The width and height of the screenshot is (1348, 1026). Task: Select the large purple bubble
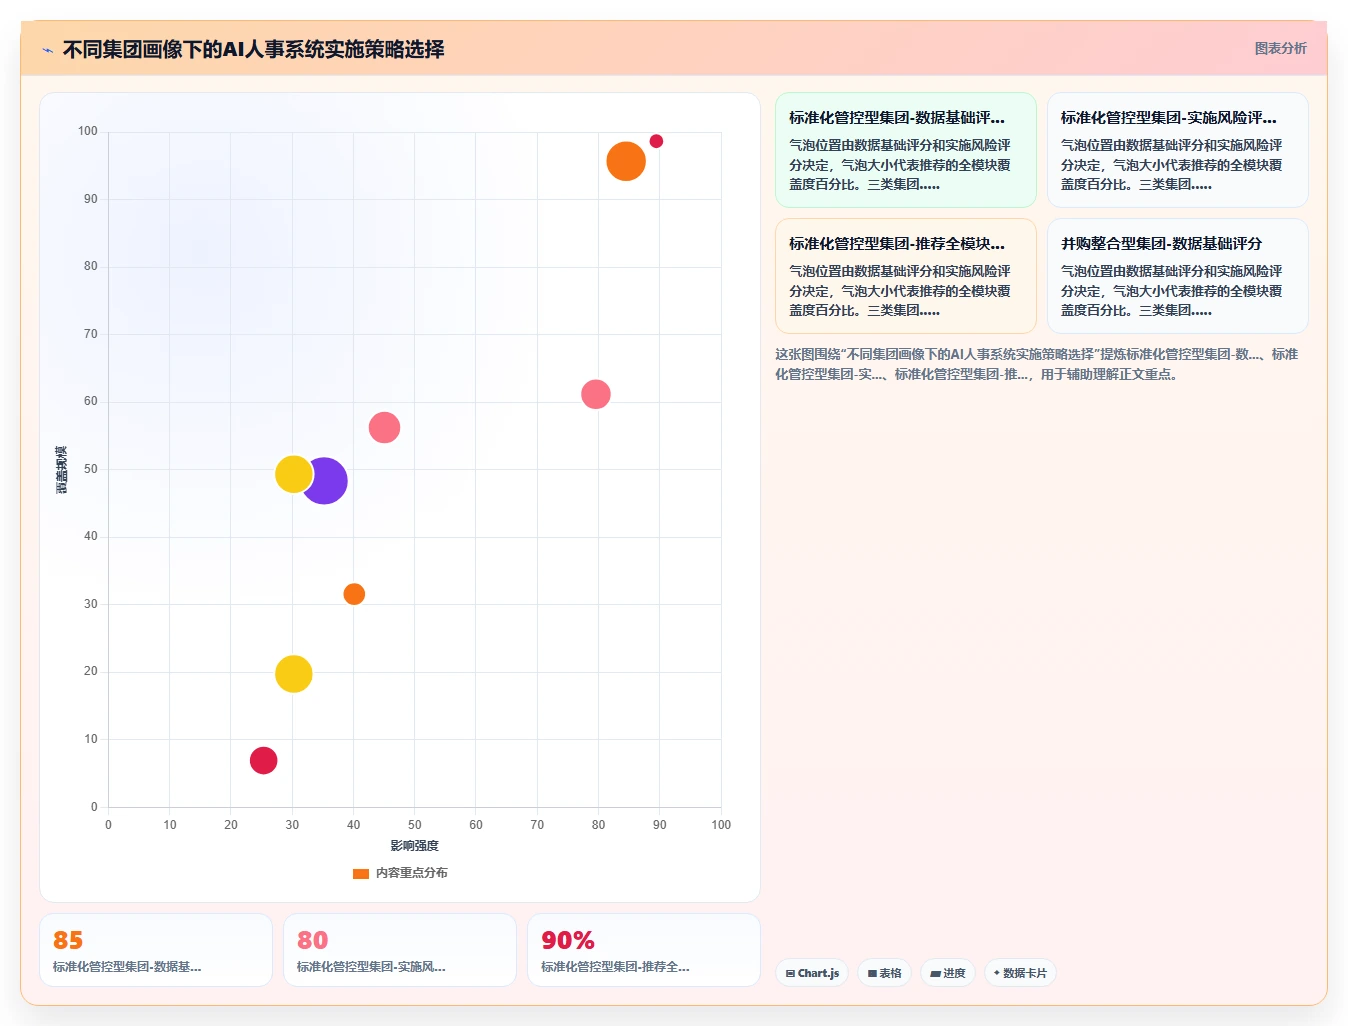(x=324, y=481)
